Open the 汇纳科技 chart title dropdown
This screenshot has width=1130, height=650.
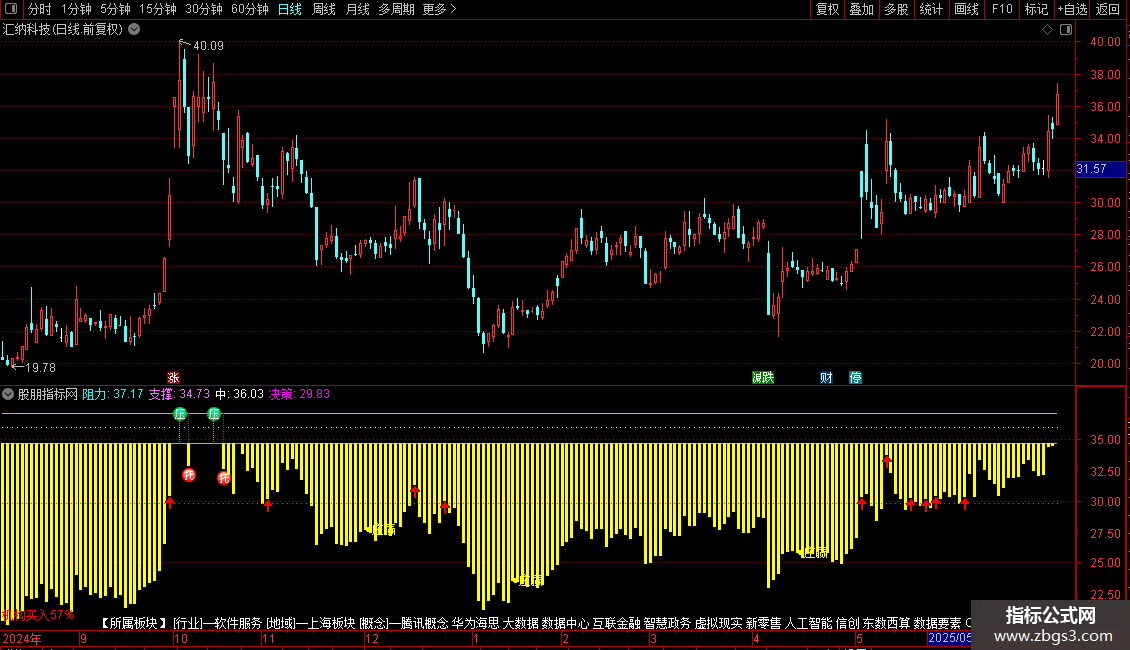134,30
